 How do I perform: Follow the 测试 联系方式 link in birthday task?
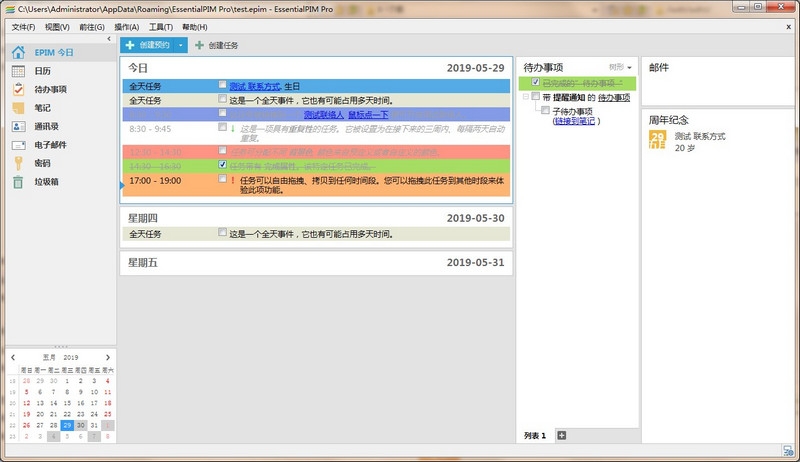click(x=255, y=86)
